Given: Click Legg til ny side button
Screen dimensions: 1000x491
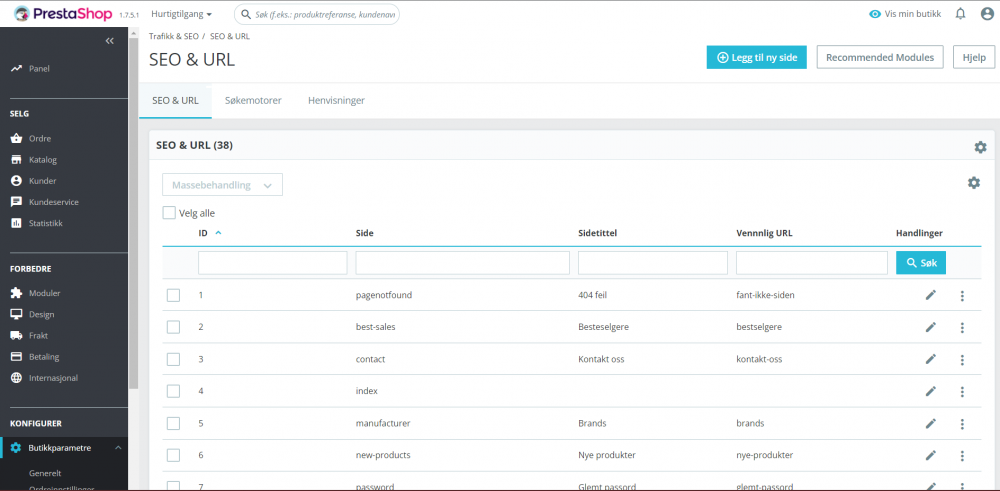Looking at the screenshot, I should [x=756, y=57].
